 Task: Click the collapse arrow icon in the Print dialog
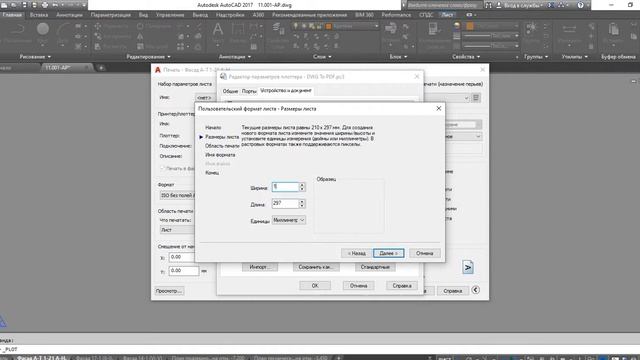(x=476, y=290)
